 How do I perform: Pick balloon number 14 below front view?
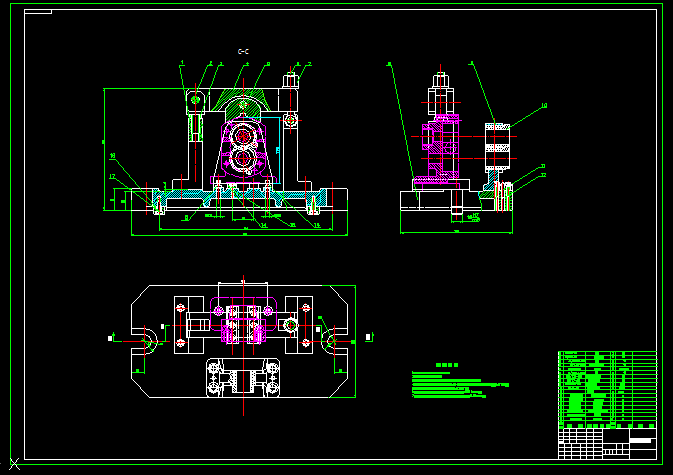click(264, 225)
